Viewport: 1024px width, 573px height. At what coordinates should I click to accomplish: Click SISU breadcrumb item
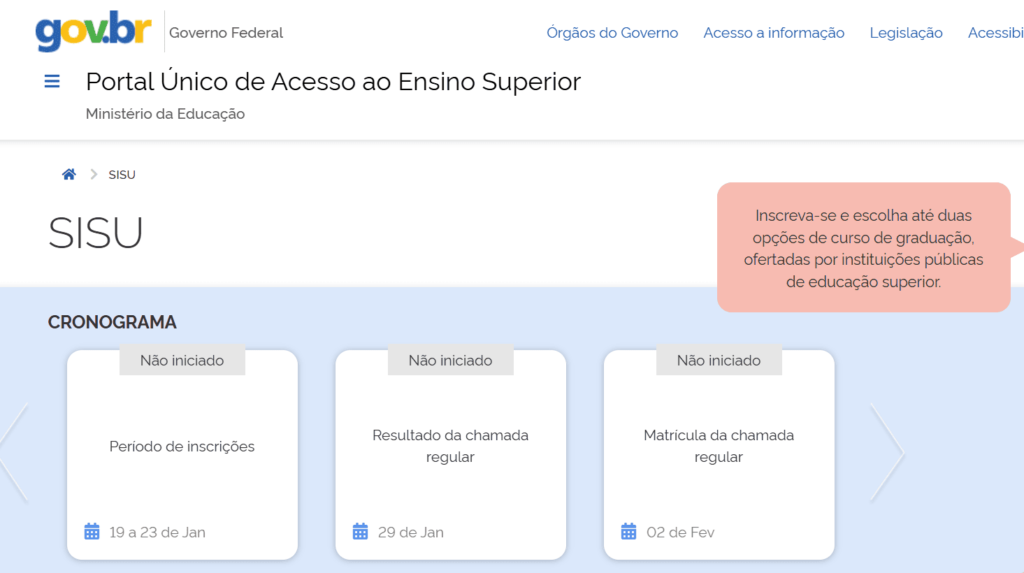[x=122, y=175]
